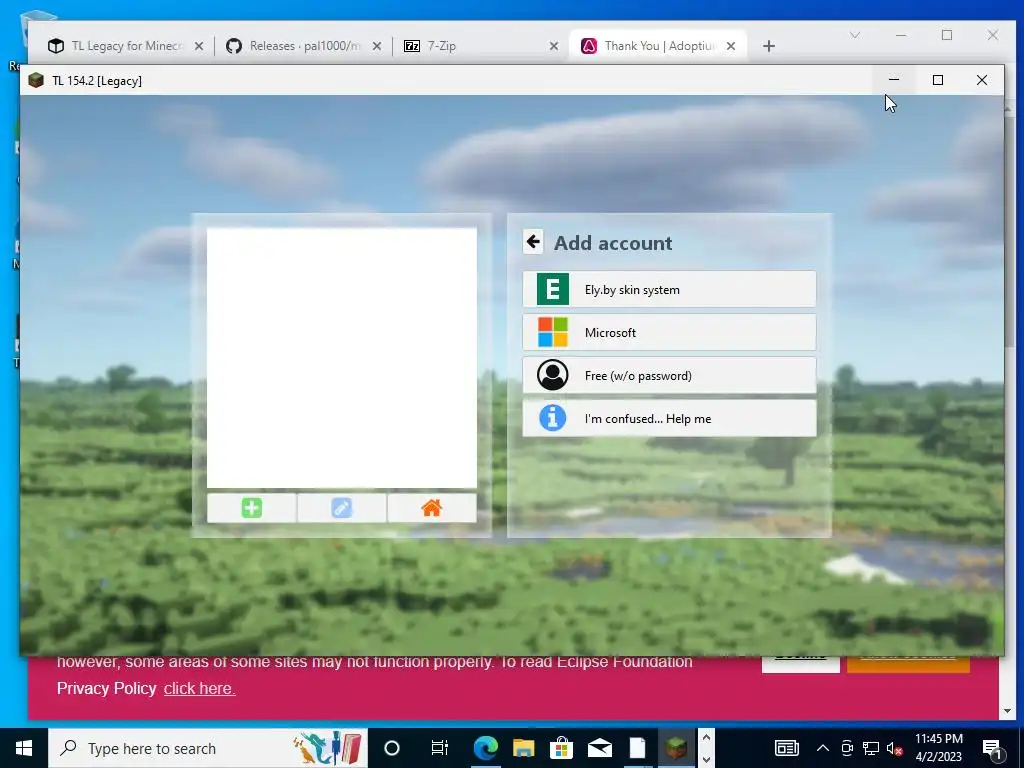Switch to the Releases pal1000 GitHub tab

[x=304, y=46]
